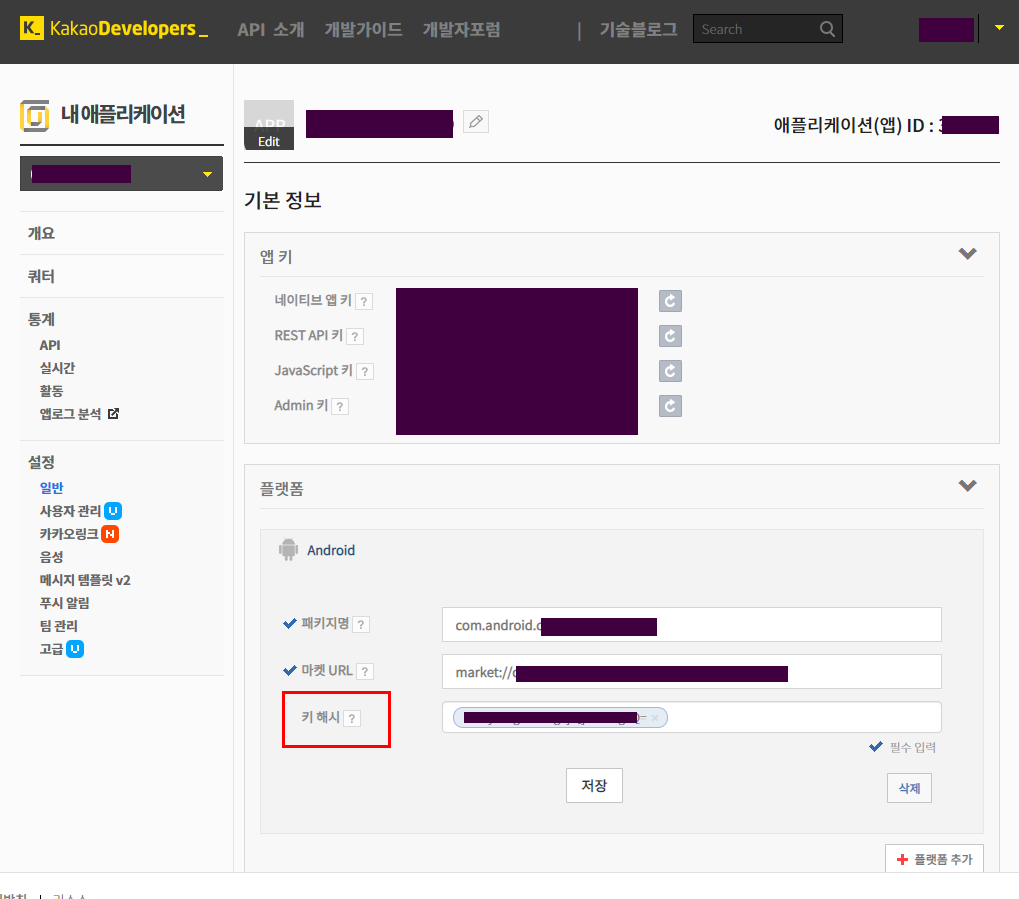Open 음성 settings
Viewport: 1019px width, 899px height.
[x=51, y=557]
